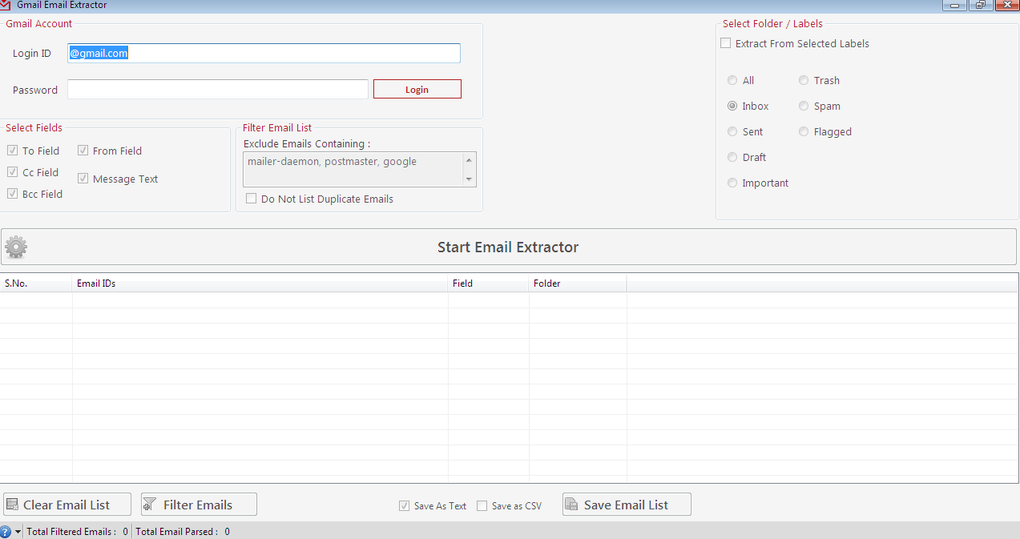Toggle the Save as CSV checkbox
The width and height of the screenshot is (1020, 539).
(x=482, y=505)
